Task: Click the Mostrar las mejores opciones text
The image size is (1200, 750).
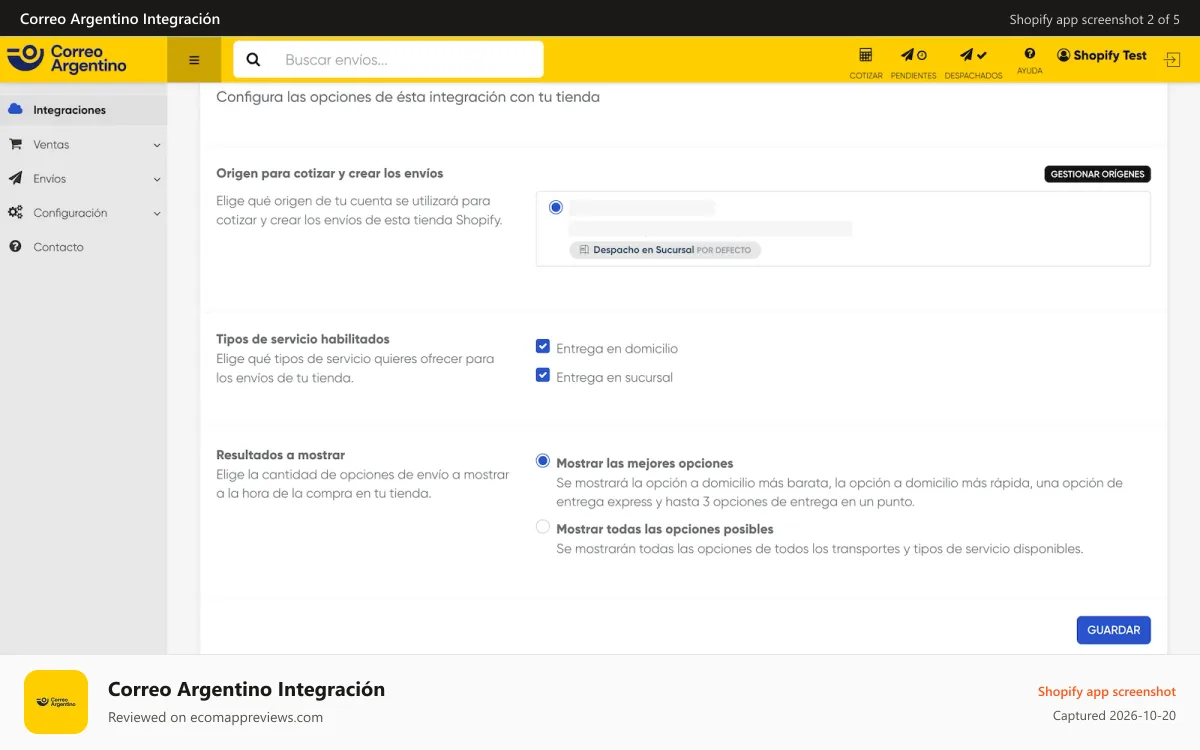Action: click(645, 463)
